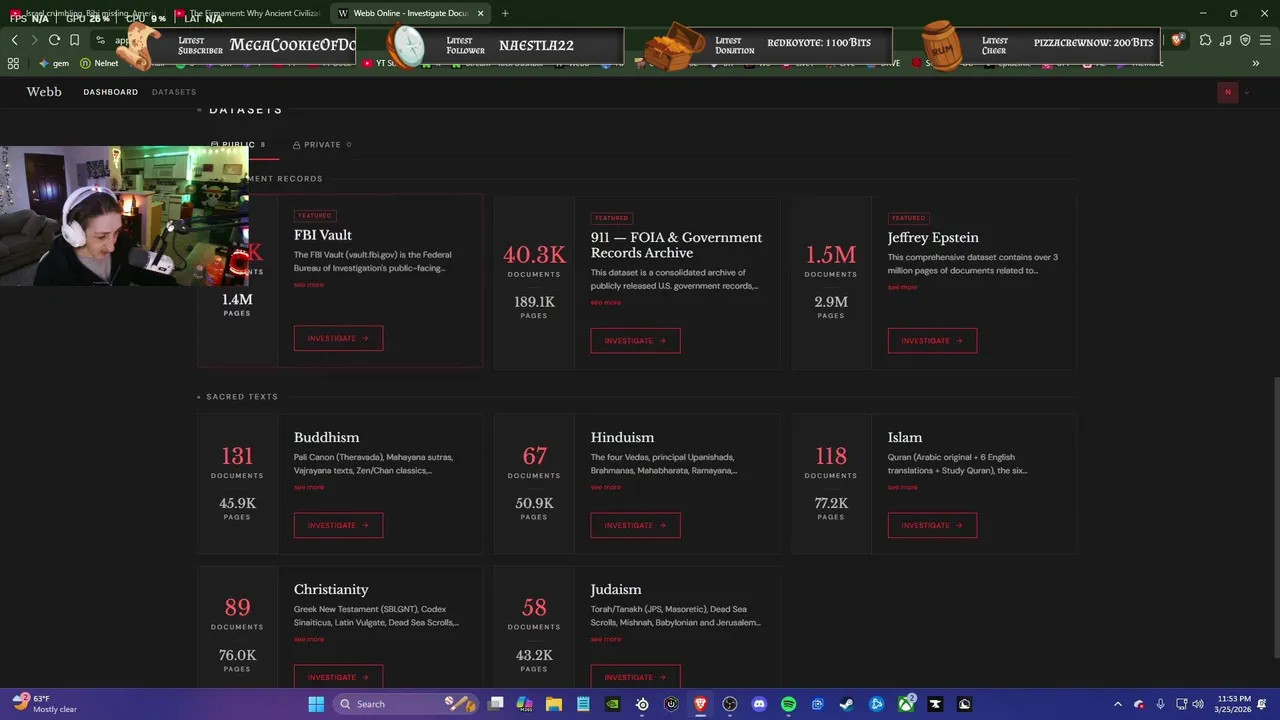Open the Brave browser taskbar icon
The height and width of the screenshot is (720, 1280).
pos(700,704)
